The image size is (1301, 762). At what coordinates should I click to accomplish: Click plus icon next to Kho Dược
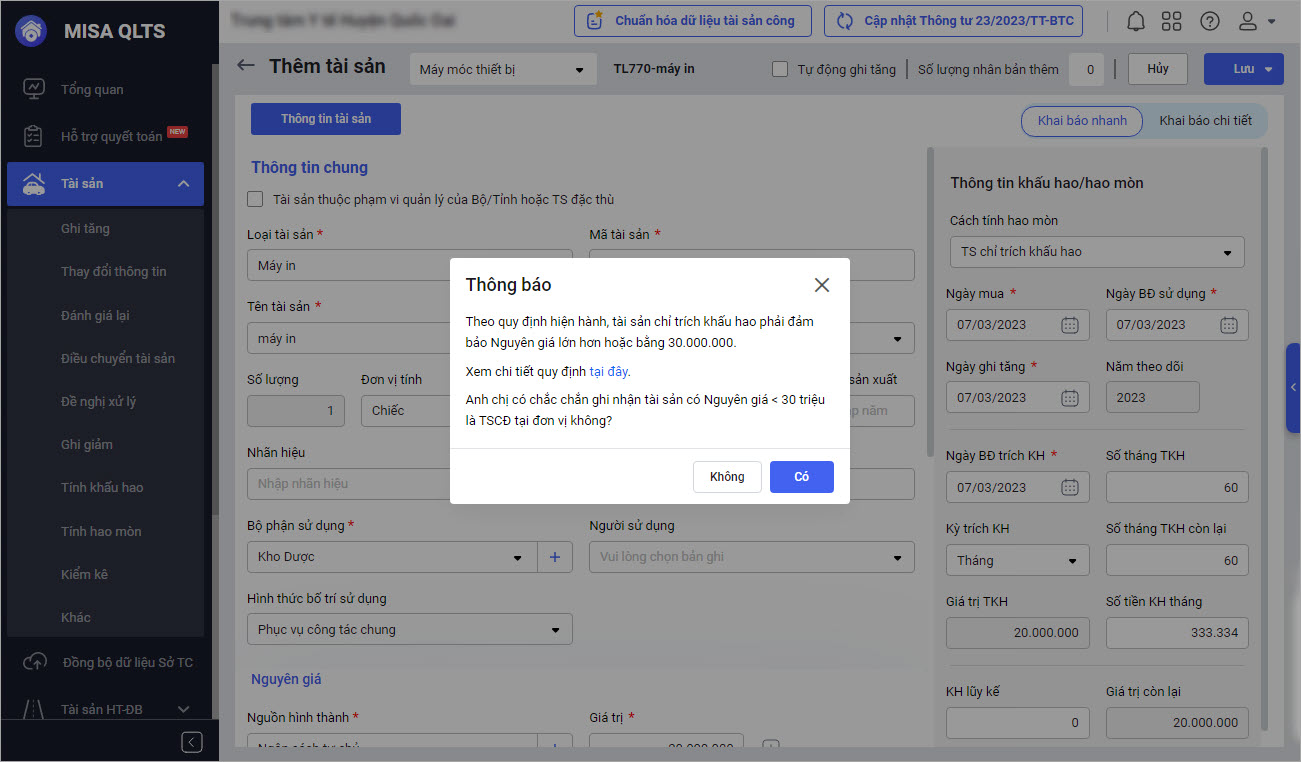pyautogui.click(x=555, y=557)
